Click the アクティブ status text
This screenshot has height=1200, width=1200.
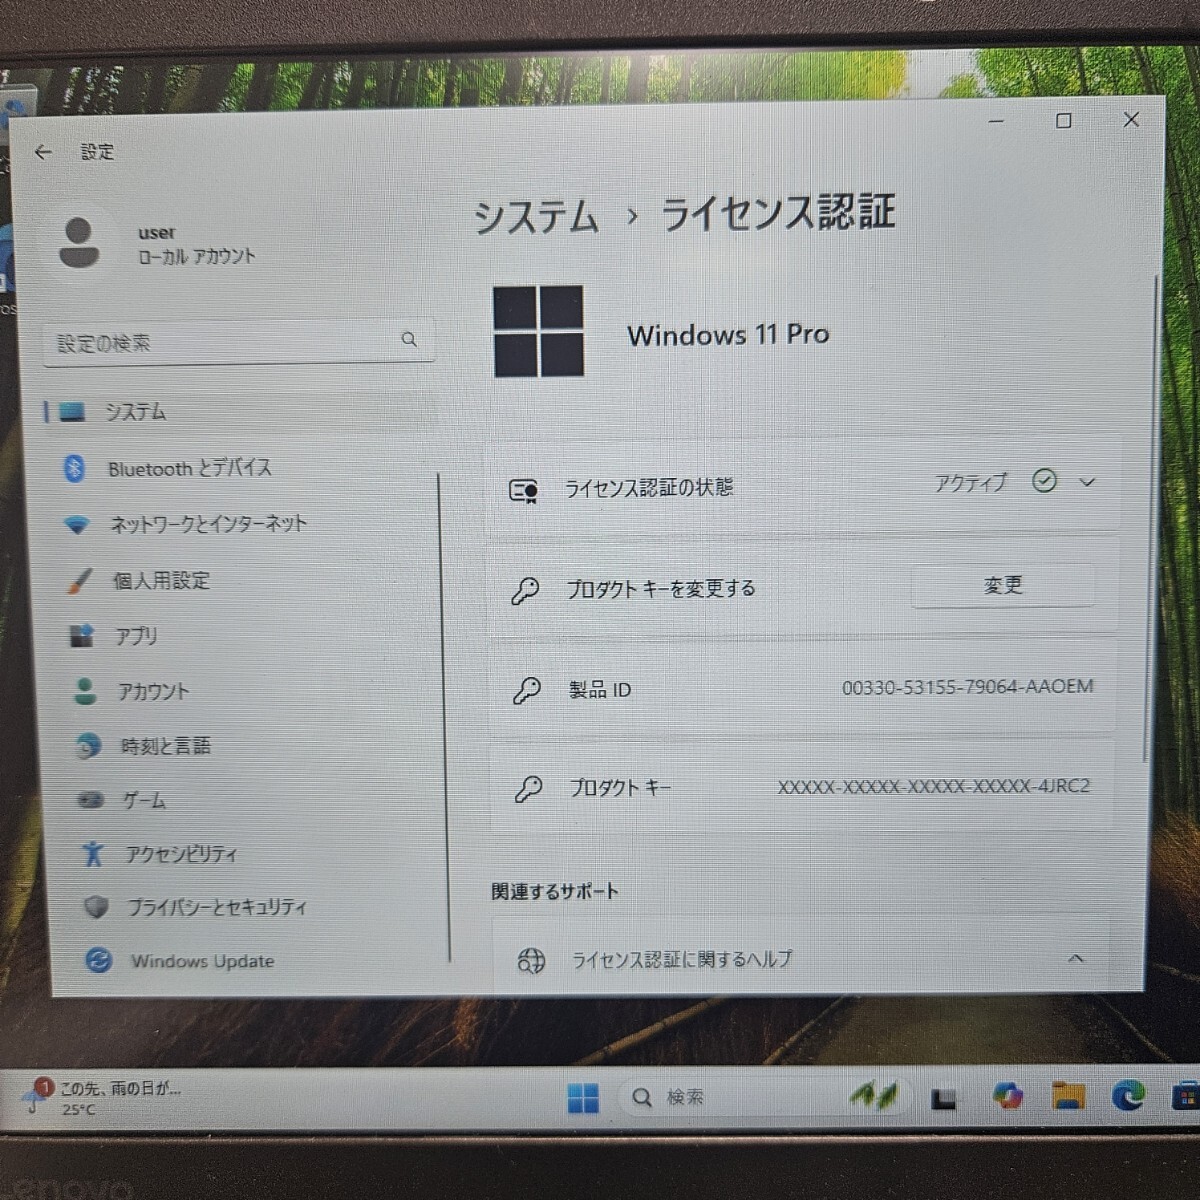pyautogui.click(x=971, y=484)
